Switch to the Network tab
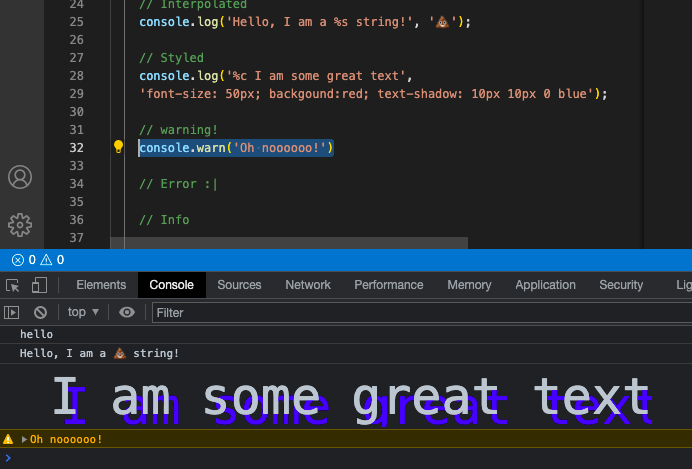The width and height of the screenshot is (692, 469). point(308,285)
